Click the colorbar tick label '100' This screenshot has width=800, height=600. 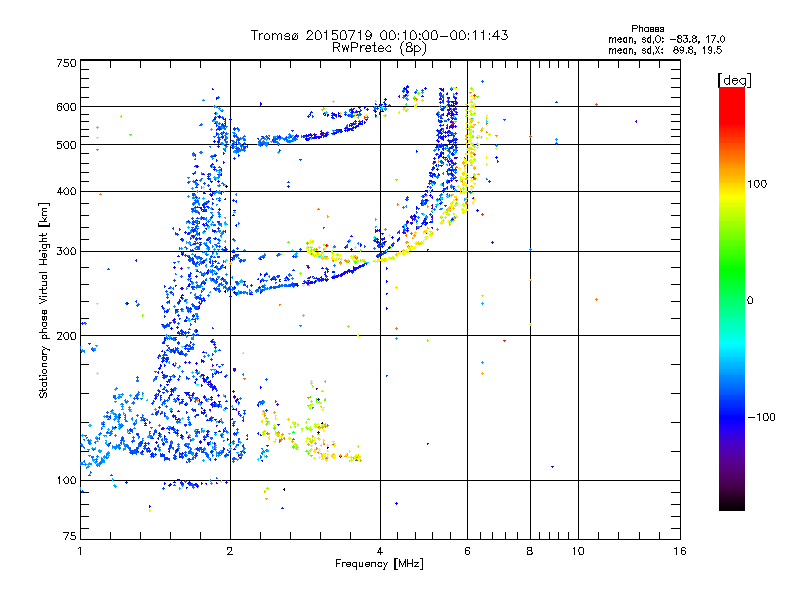757,184
